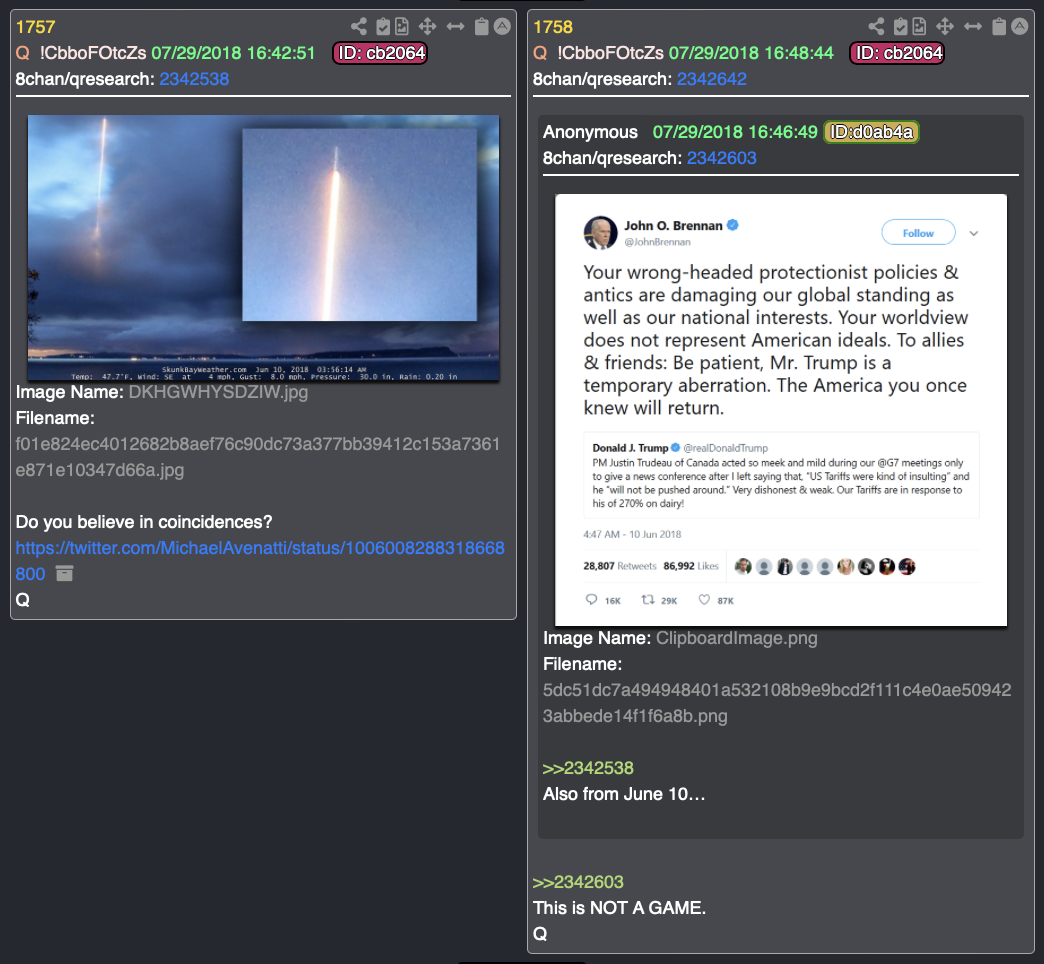This screenshot has height=964, width=1044.
Task: Open the MichaelAvenatti twitter status link
Action: click(260, 561)
